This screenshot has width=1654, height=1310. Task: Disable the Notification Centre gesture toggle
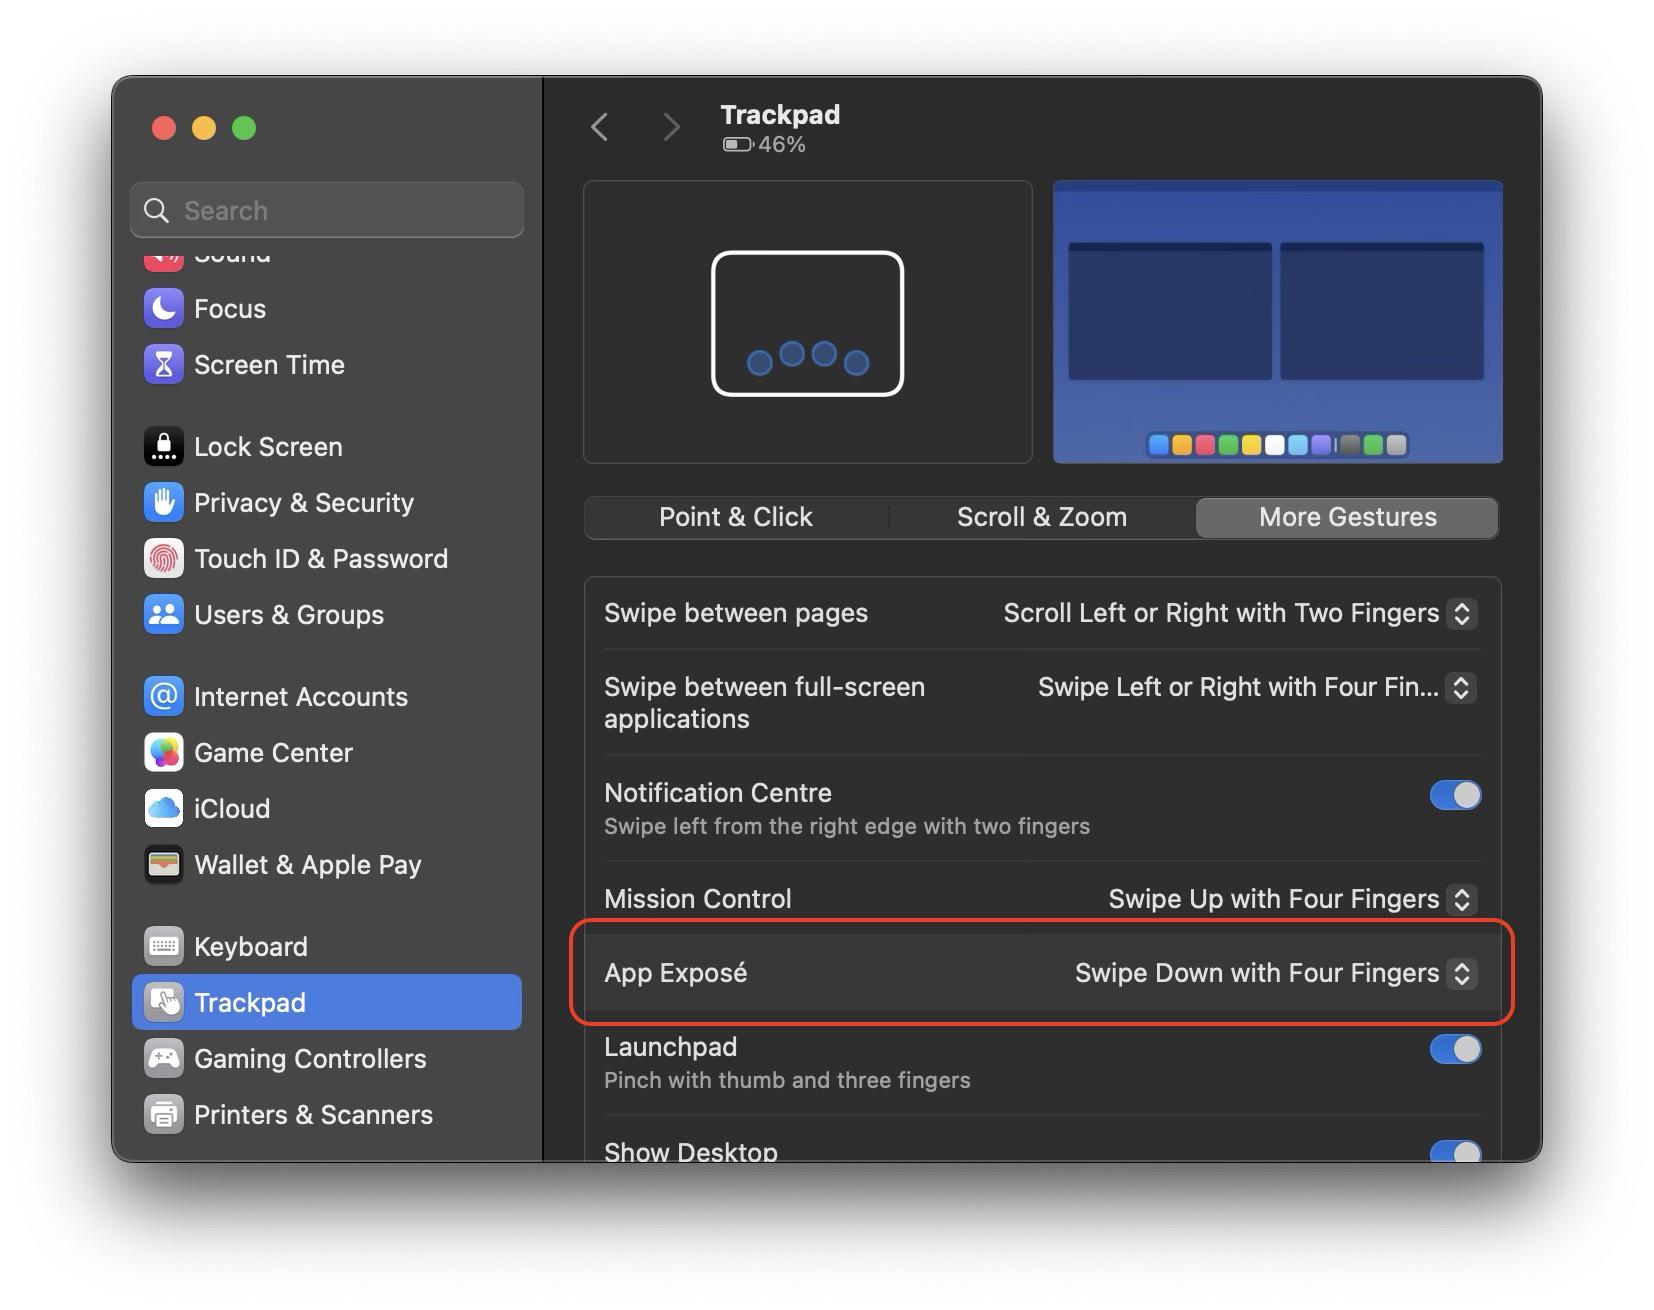1454,796
